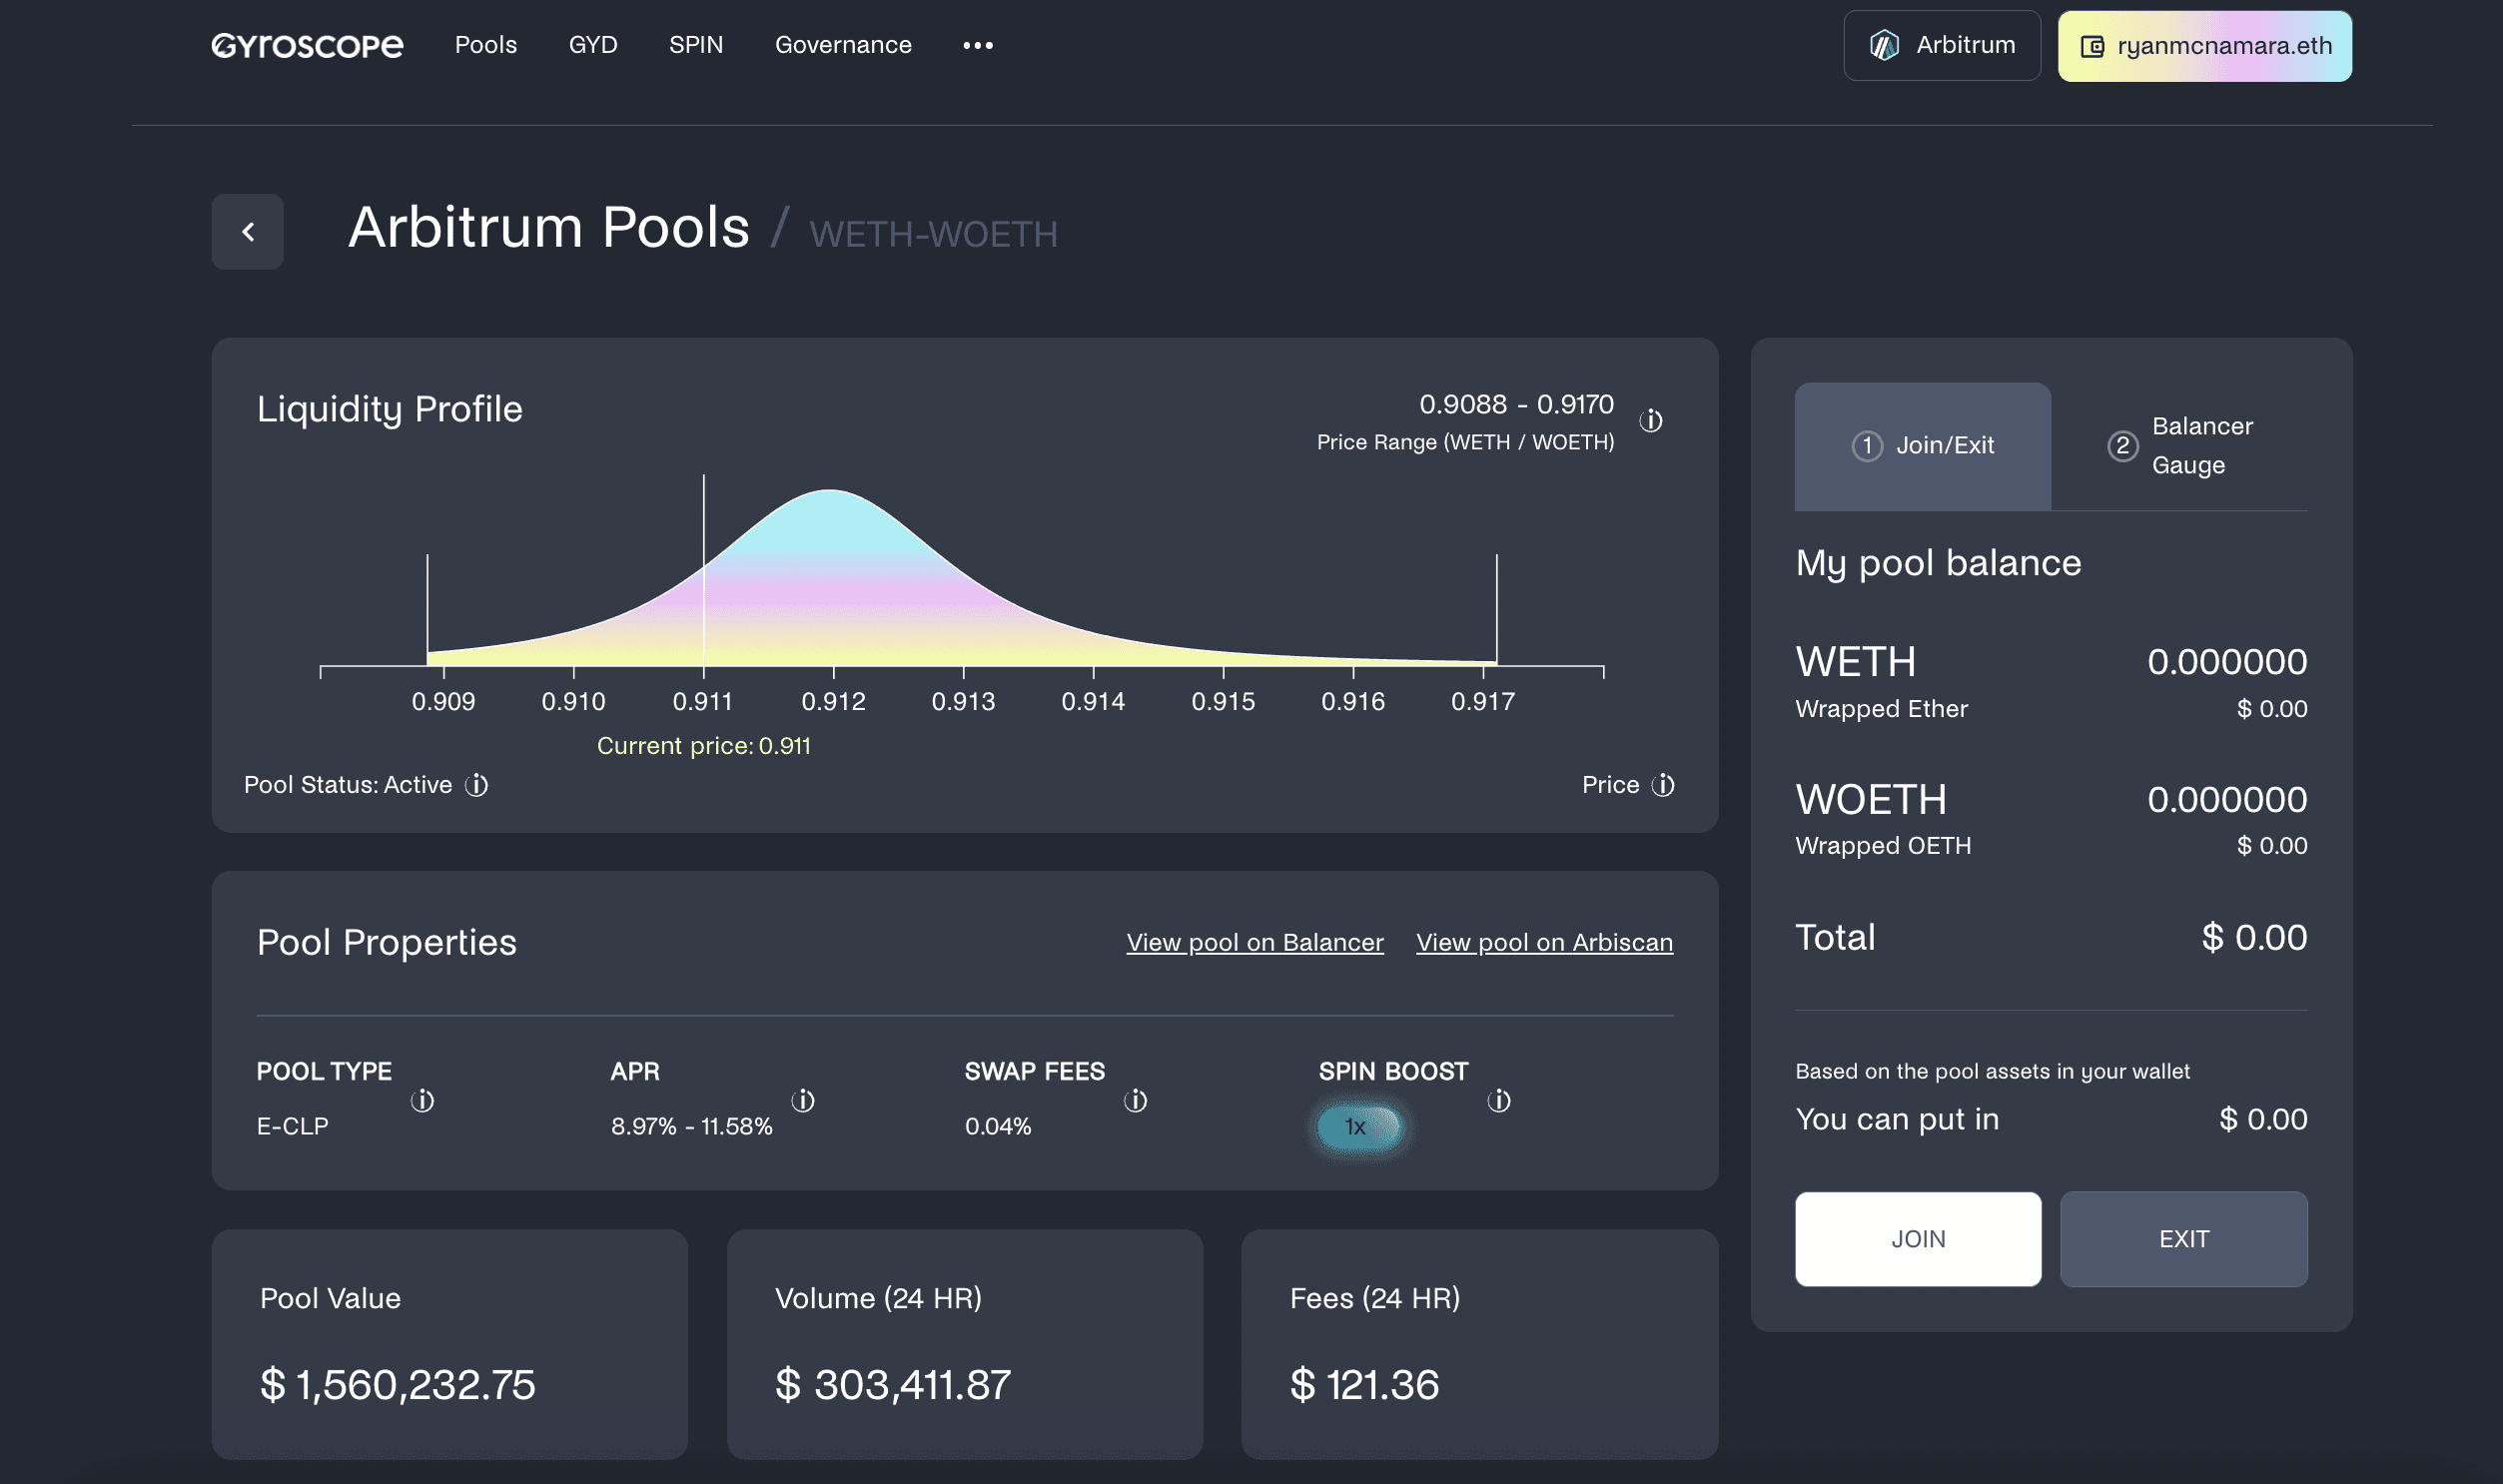Click the info icon beside Price
The image size is (2503, 1484).
1663,785
